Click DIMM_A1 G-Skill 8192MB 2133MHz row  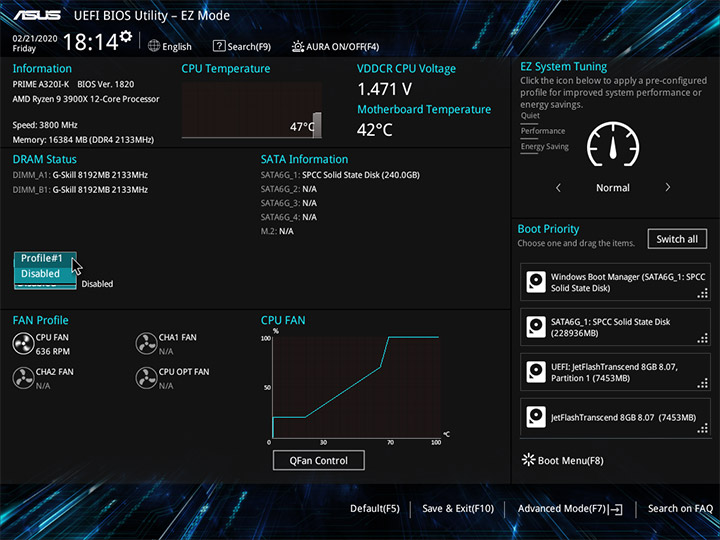tap(80, 175)
